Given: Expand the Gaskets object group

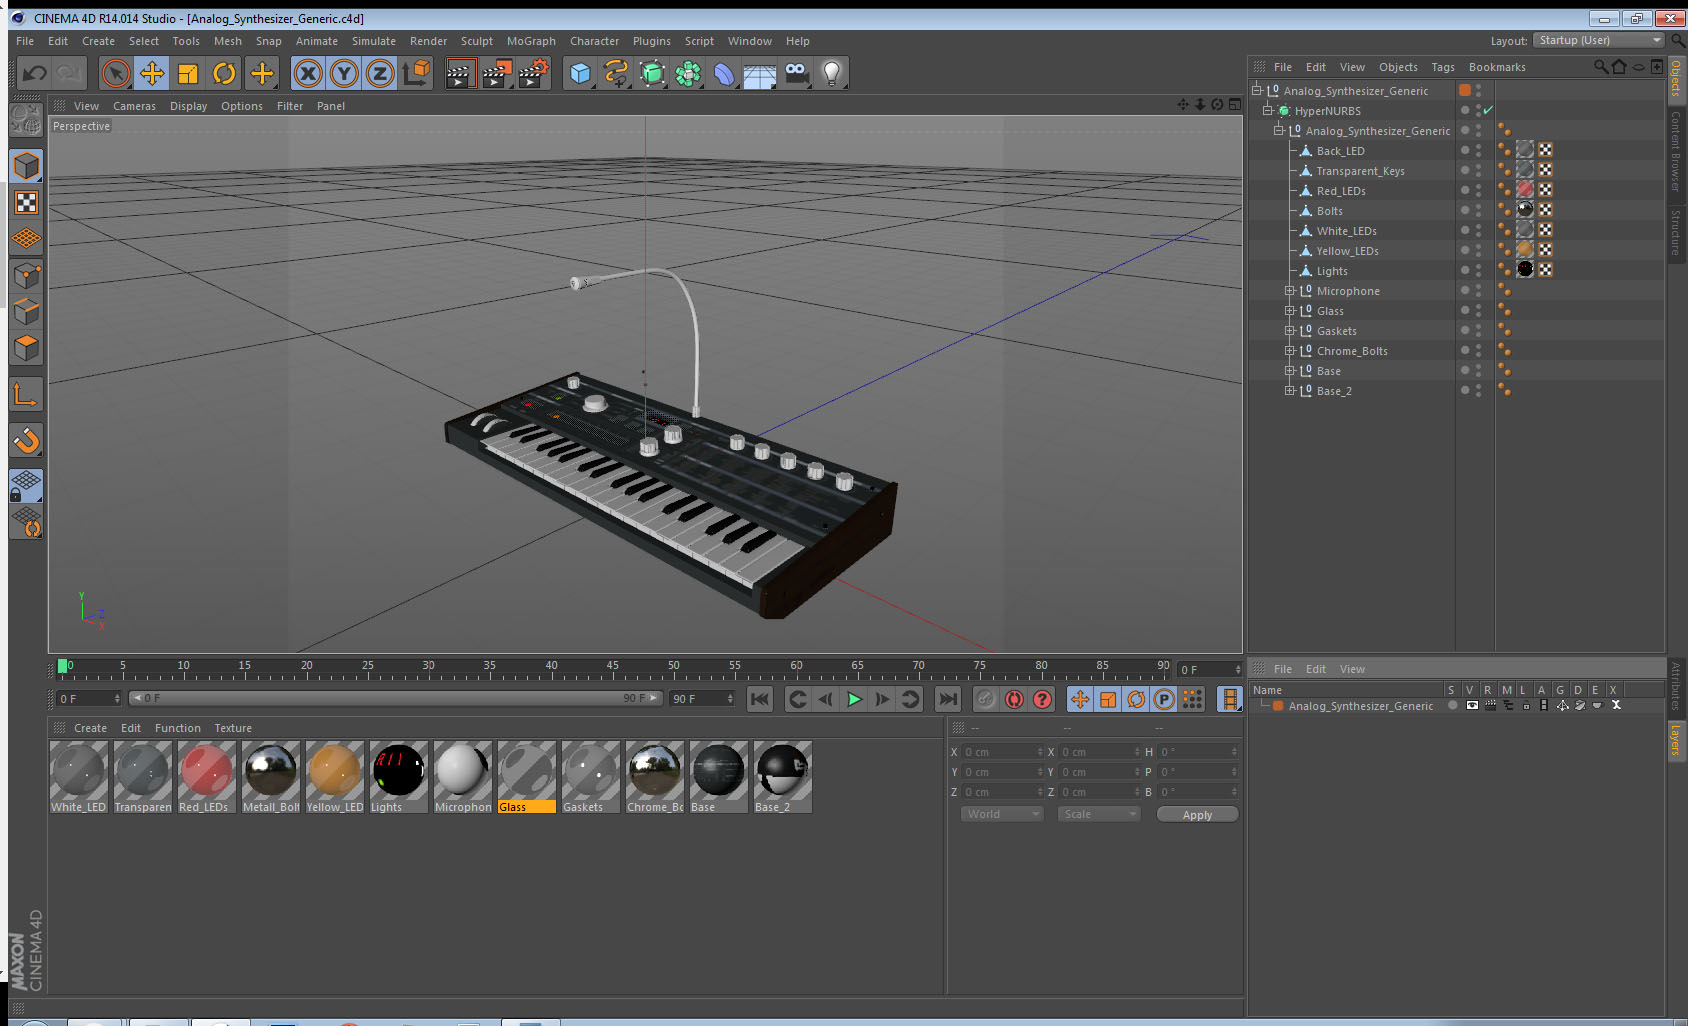Looking at the screenshot, I should pos(1290,331).
